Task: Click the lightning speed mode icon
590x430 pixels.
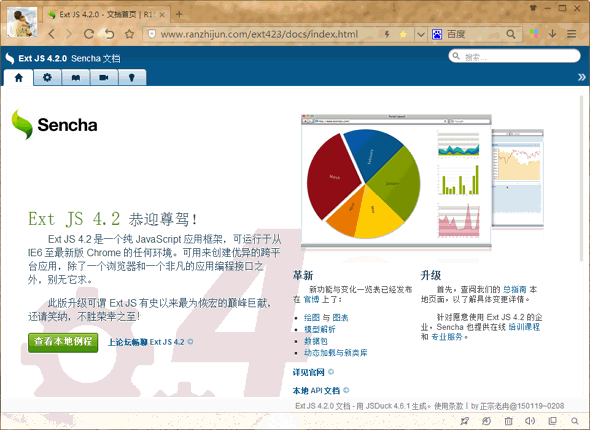Action: click(x=387, y=34)
